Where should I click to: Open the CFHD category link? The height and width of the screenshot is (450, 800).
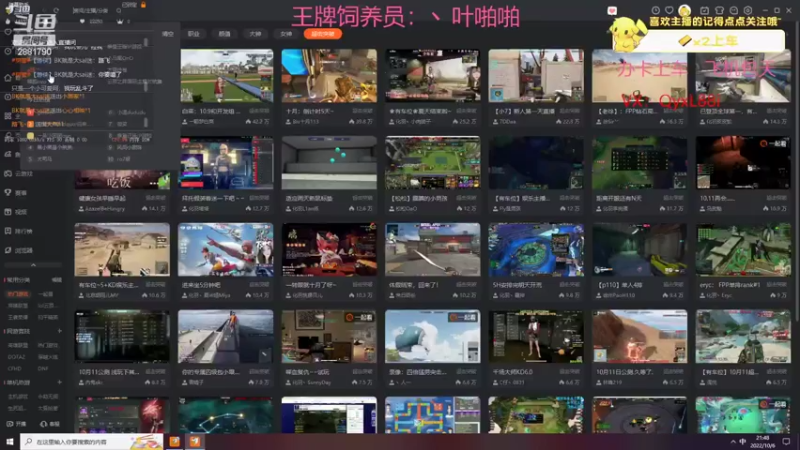point(14,368)
